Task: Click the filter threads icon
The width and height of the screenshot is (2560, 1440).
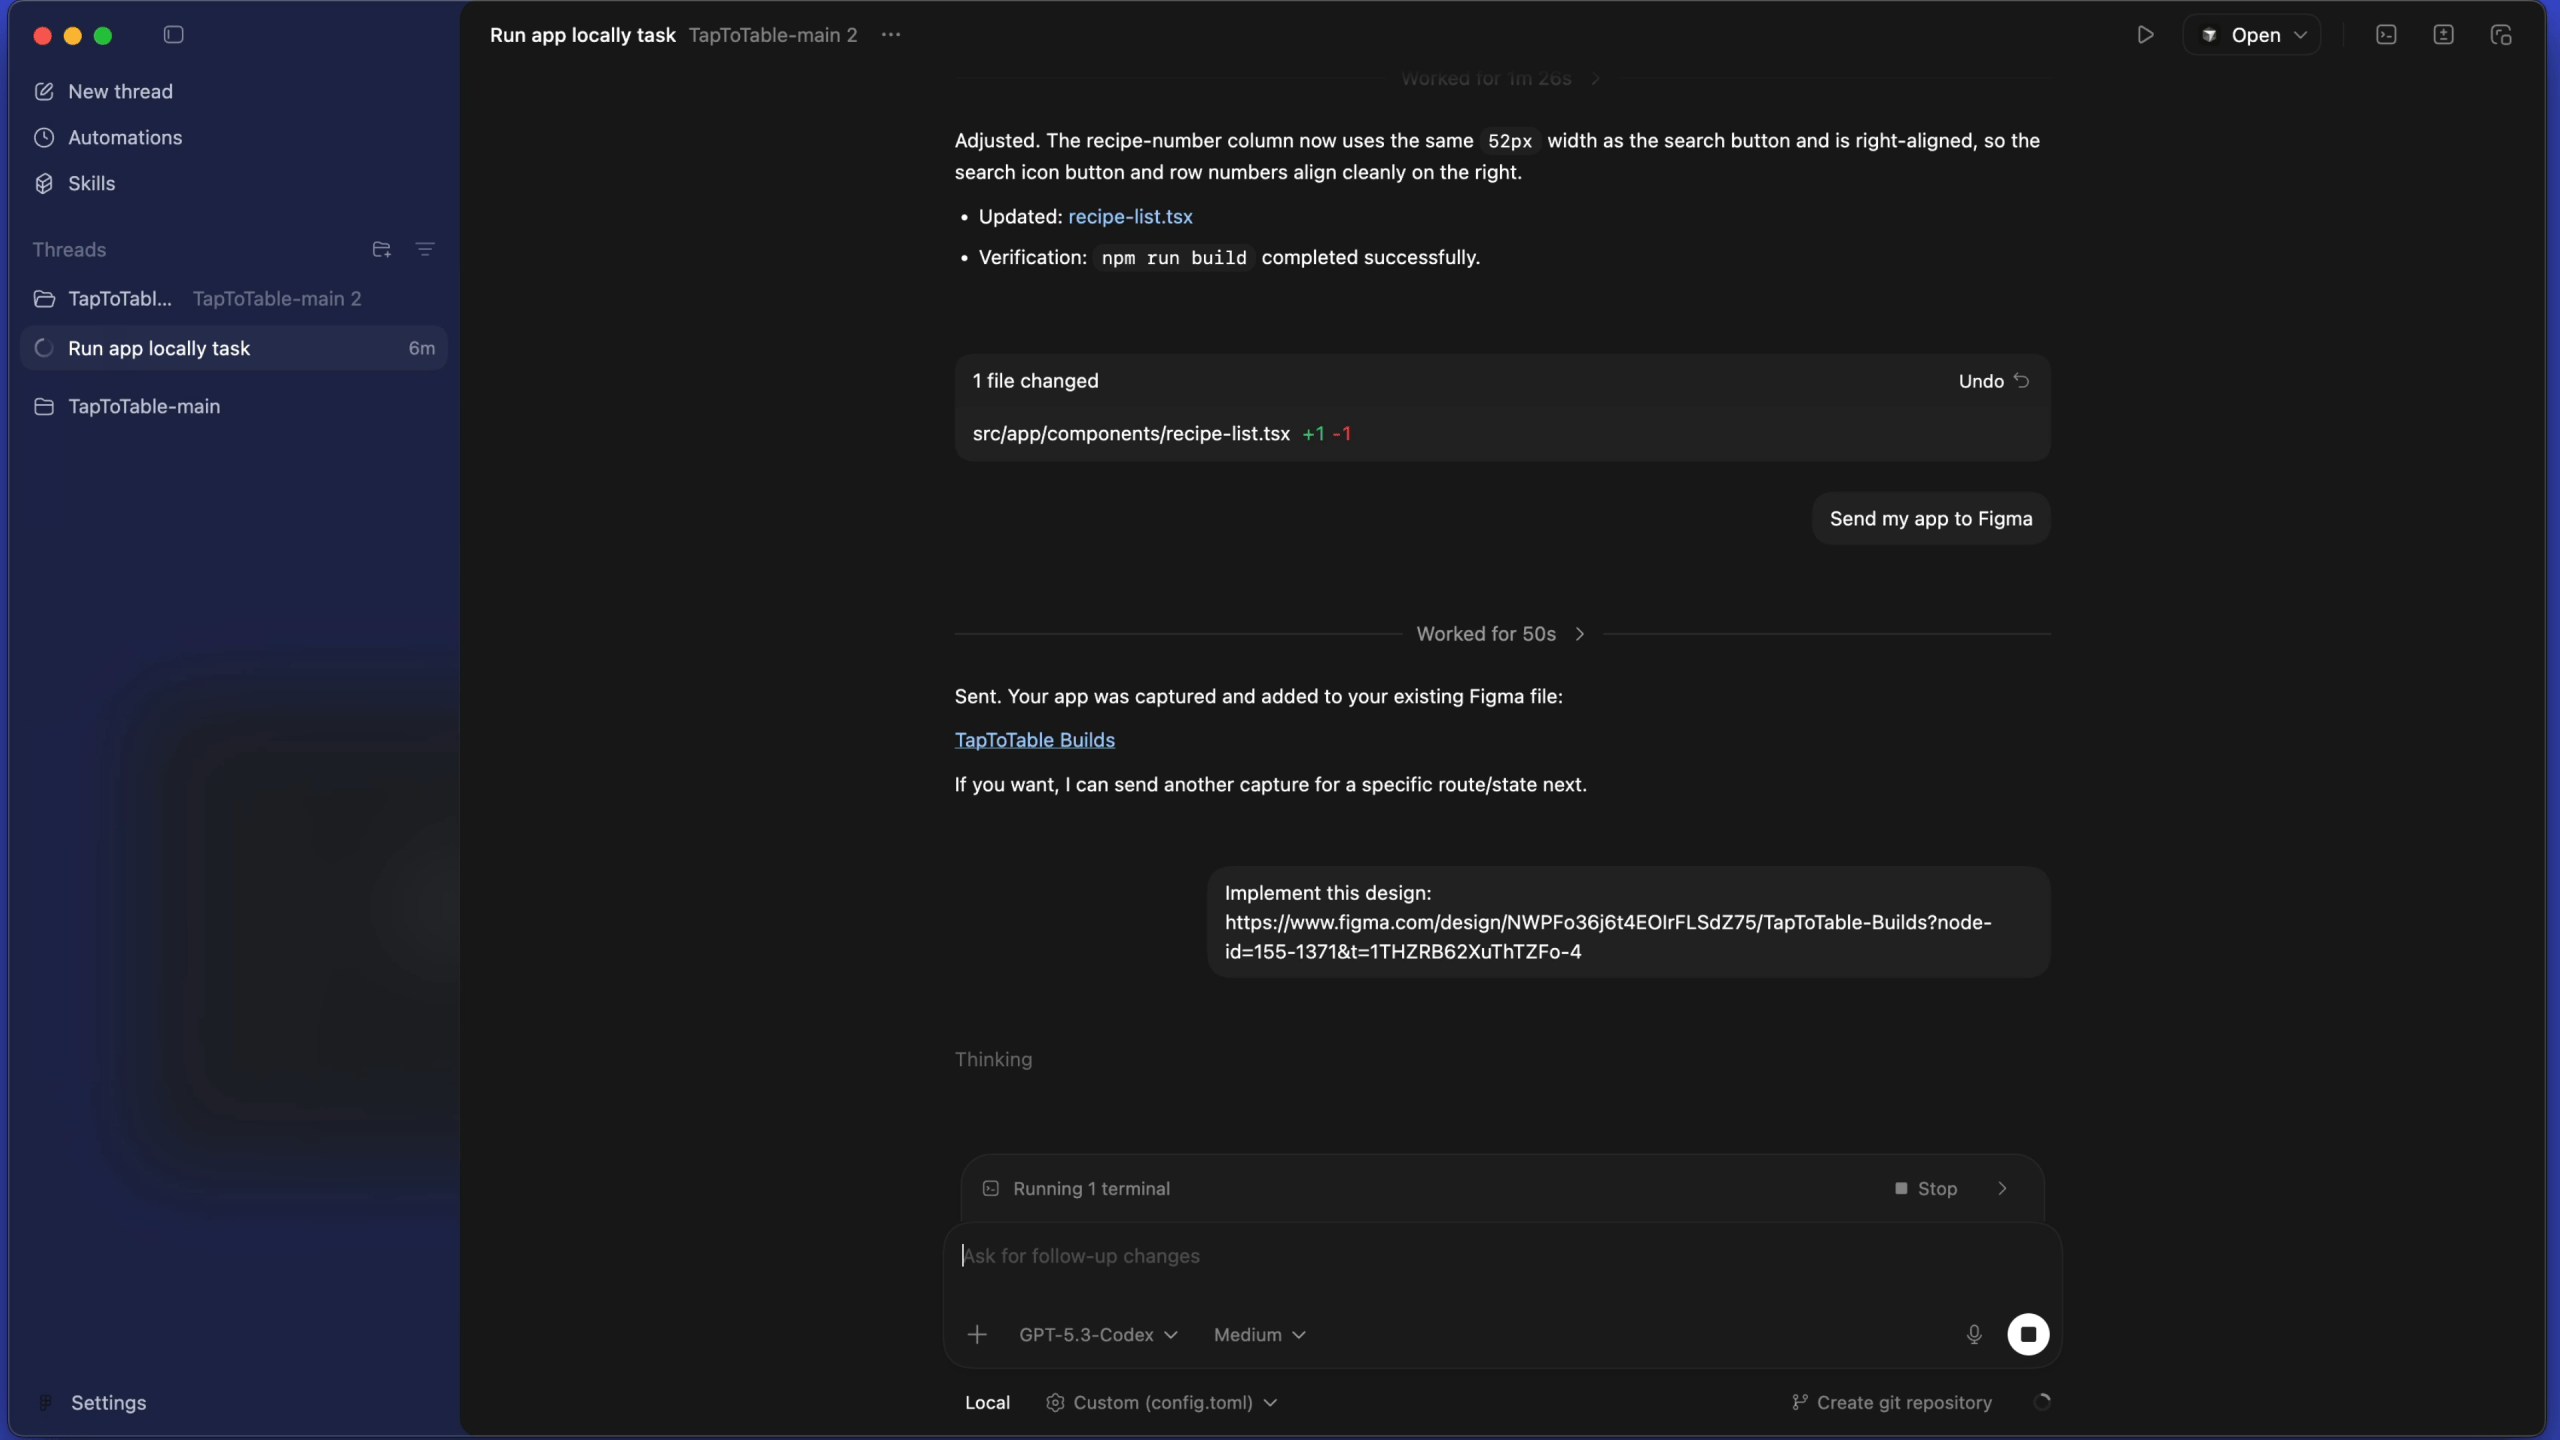Action: (425, 249)
